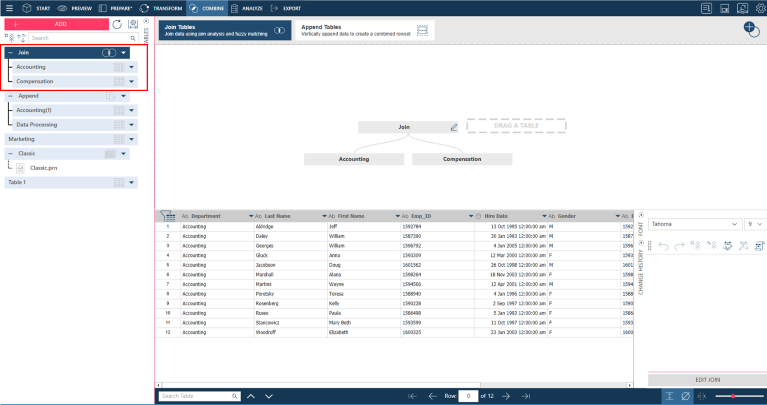Switch to the PREVIEW tab
The height and width of the screenshot is (405, 767).
tap(74, 8)
